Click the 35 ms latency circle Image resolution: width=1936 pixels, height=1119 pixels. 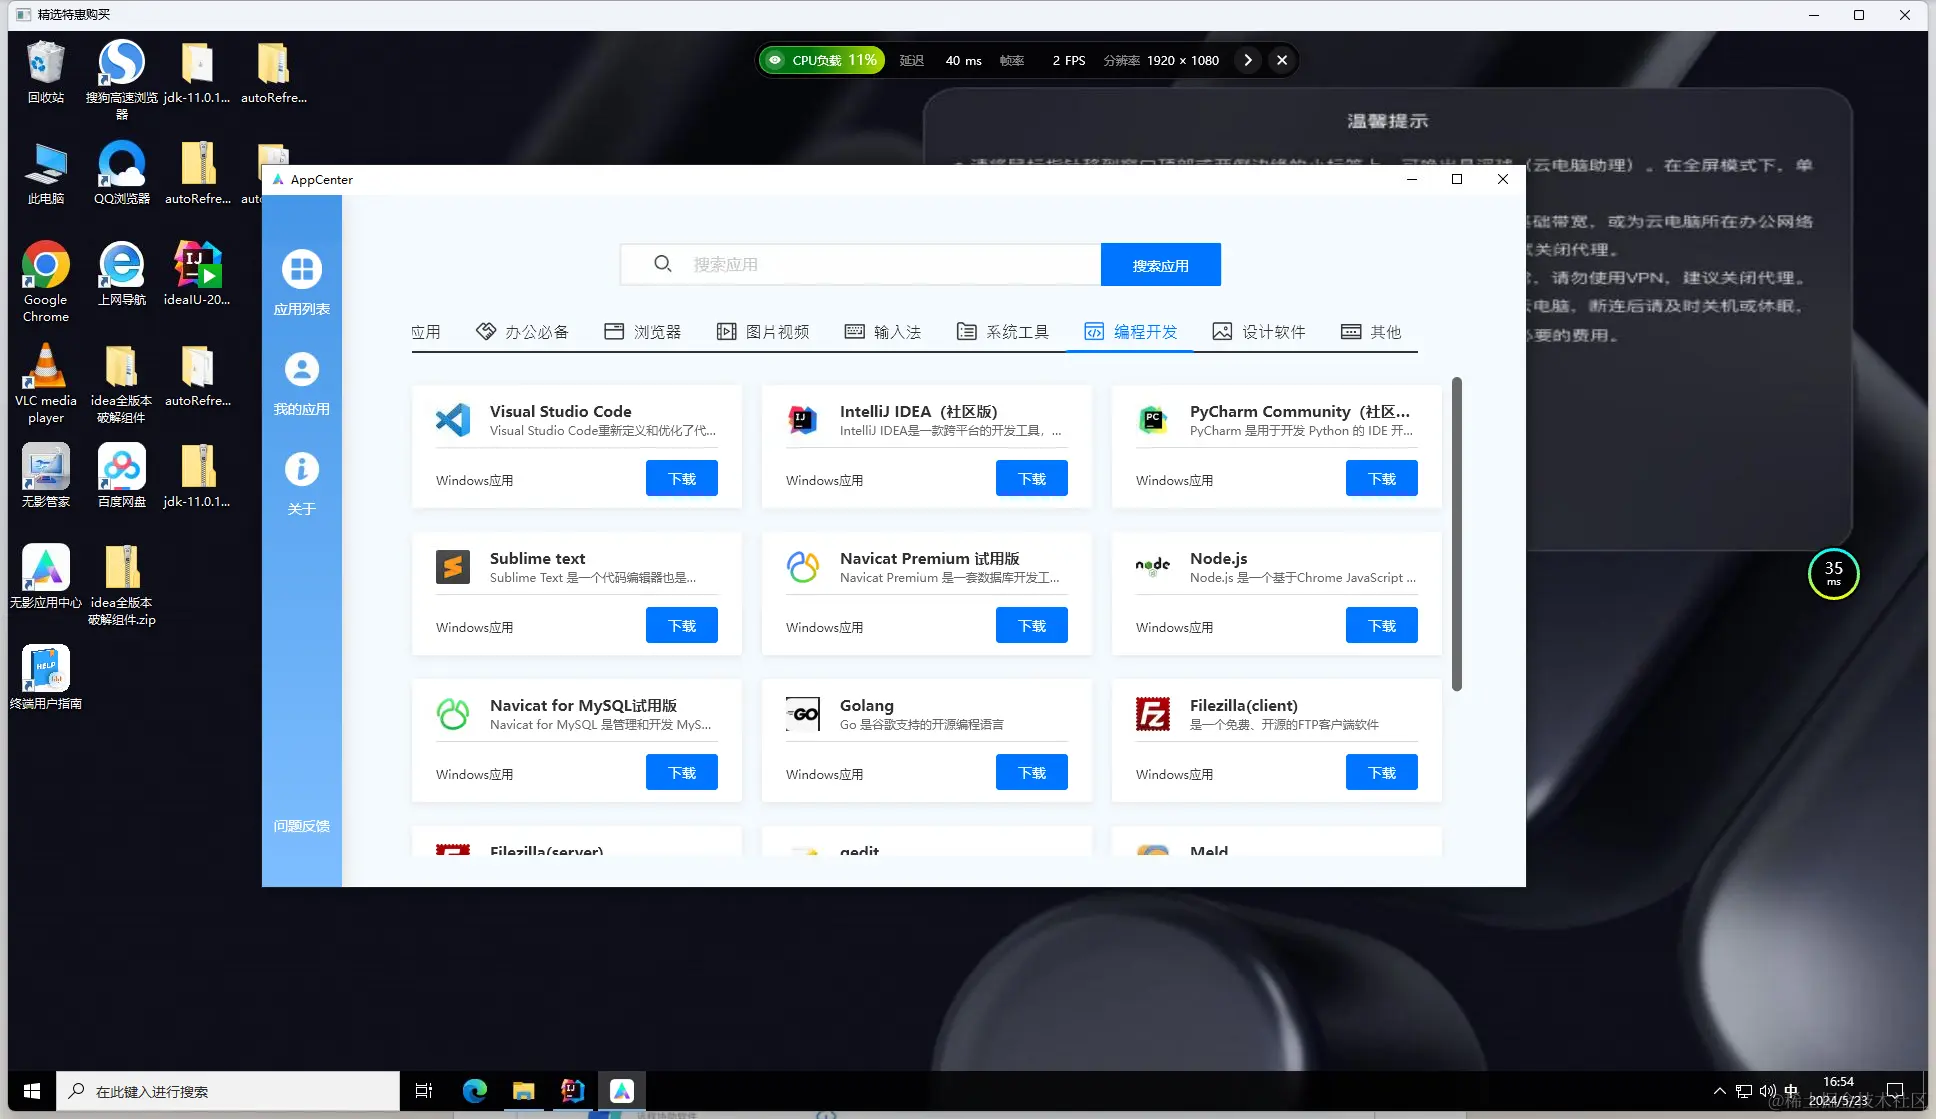(1833, 573)
